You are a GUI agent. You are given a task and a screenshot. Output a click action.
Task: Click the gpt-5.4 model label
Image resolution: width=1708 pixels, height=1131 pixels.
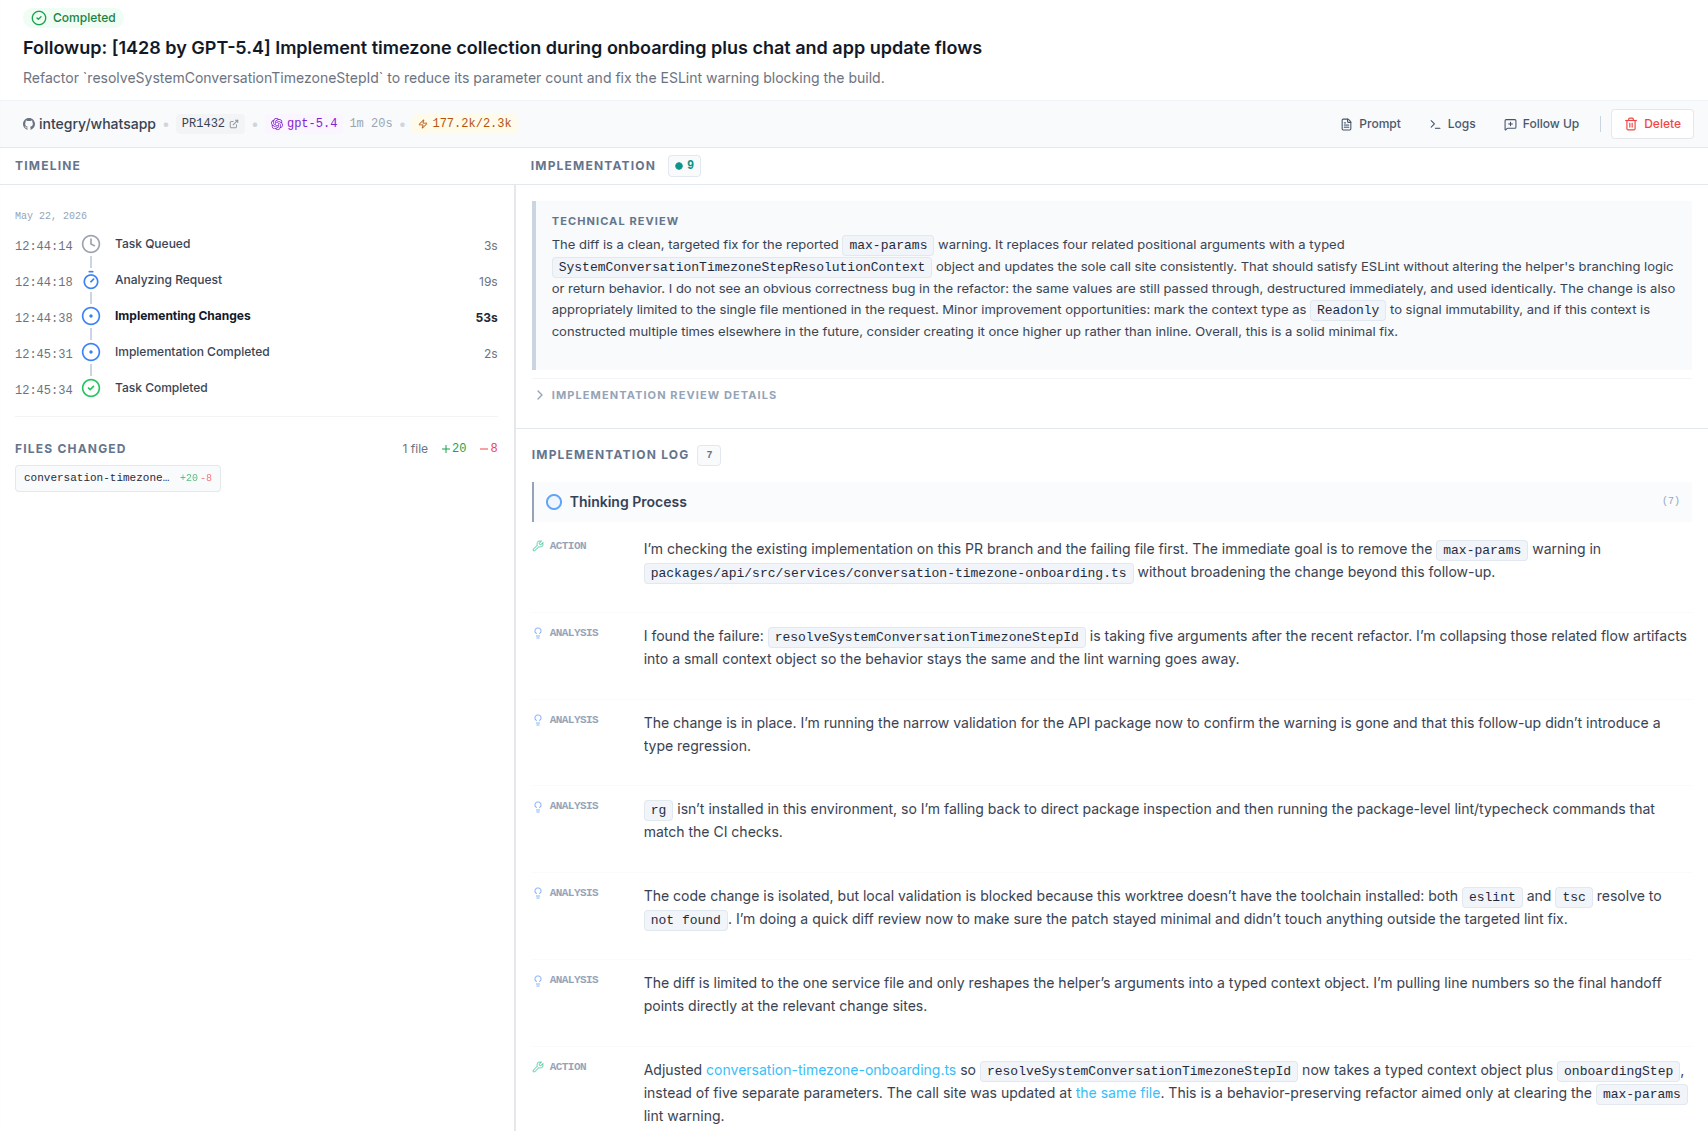[x=312, y=124]
